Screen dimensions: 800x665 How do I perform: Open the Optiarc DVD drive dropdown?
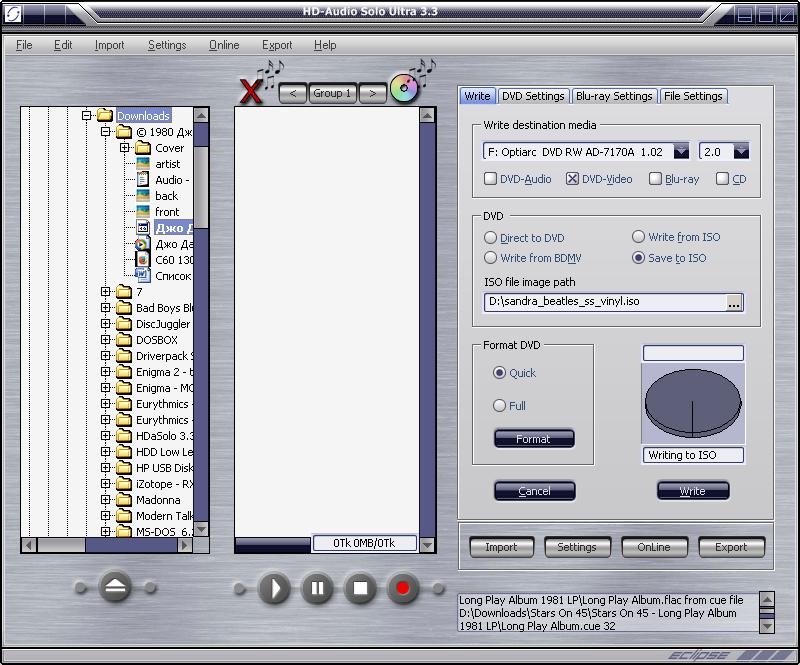tap(681, 152)
